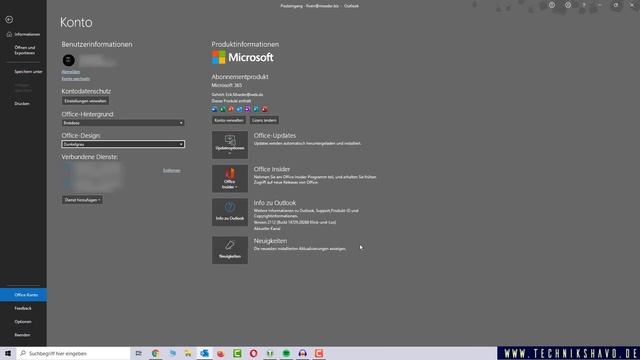The width and height of the screenshot is (640, 360).
Task: Open the Updateoptionen tile menu
Action: pyautogui.click(x=230, y=145)
